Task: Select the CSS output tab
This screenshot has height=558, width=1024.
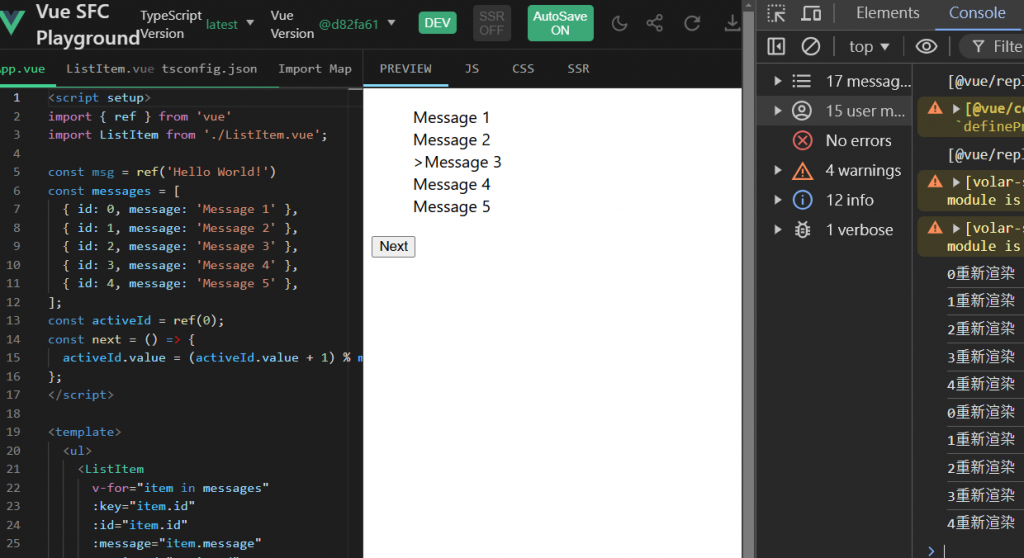Action: pyautogui.click(x=523, y=69)
